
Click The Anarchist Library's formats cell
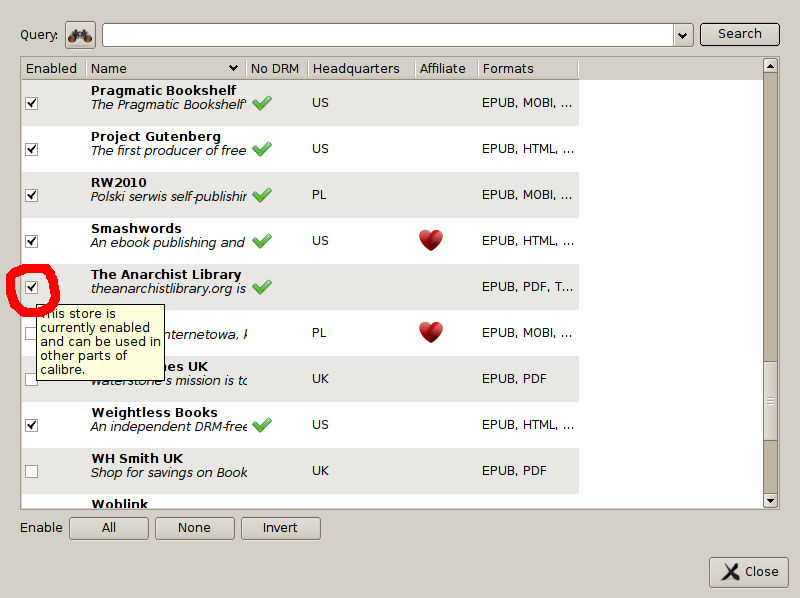click(x=528, y=287)
